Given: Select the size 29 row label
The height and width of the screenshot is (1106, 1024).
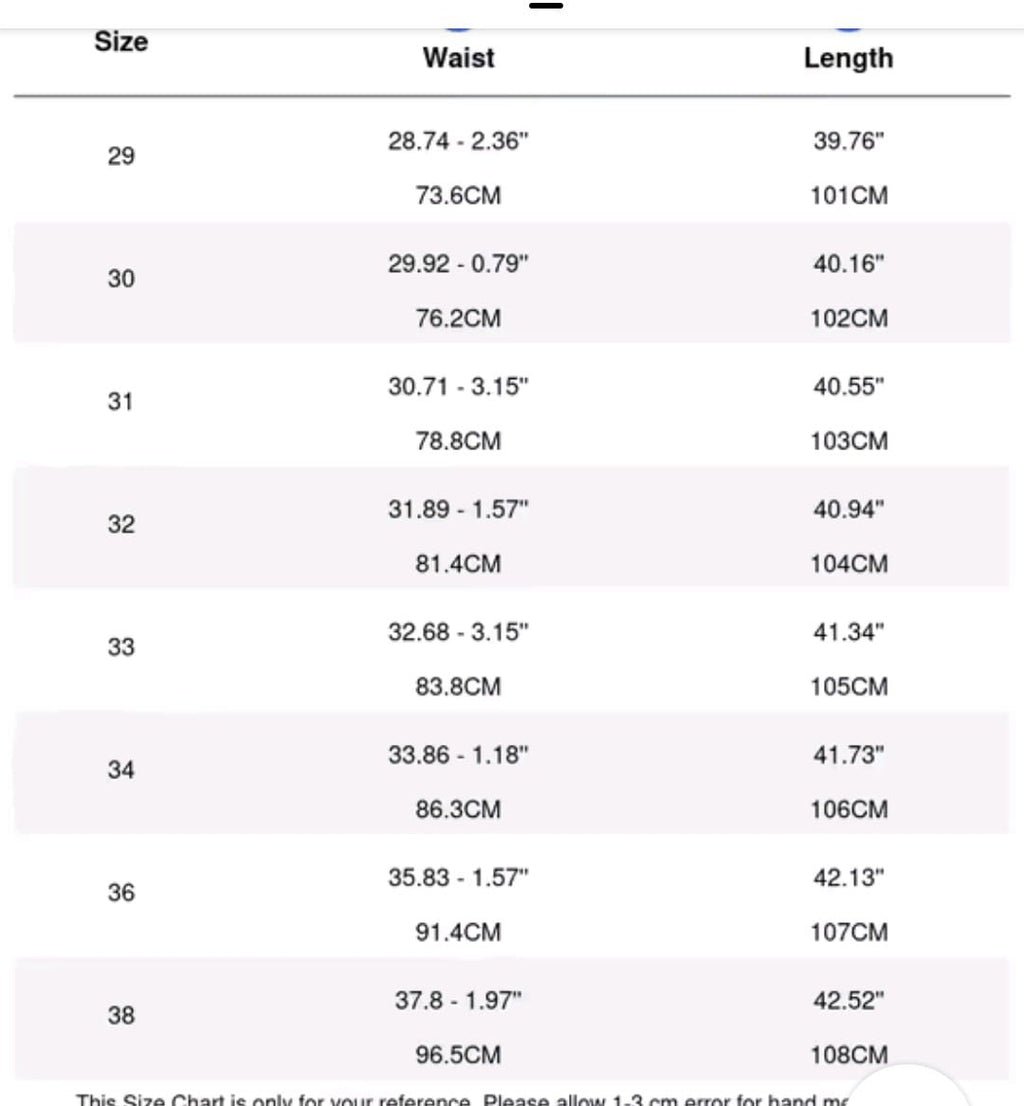Looking at the screenshot, I should (121, 156).
